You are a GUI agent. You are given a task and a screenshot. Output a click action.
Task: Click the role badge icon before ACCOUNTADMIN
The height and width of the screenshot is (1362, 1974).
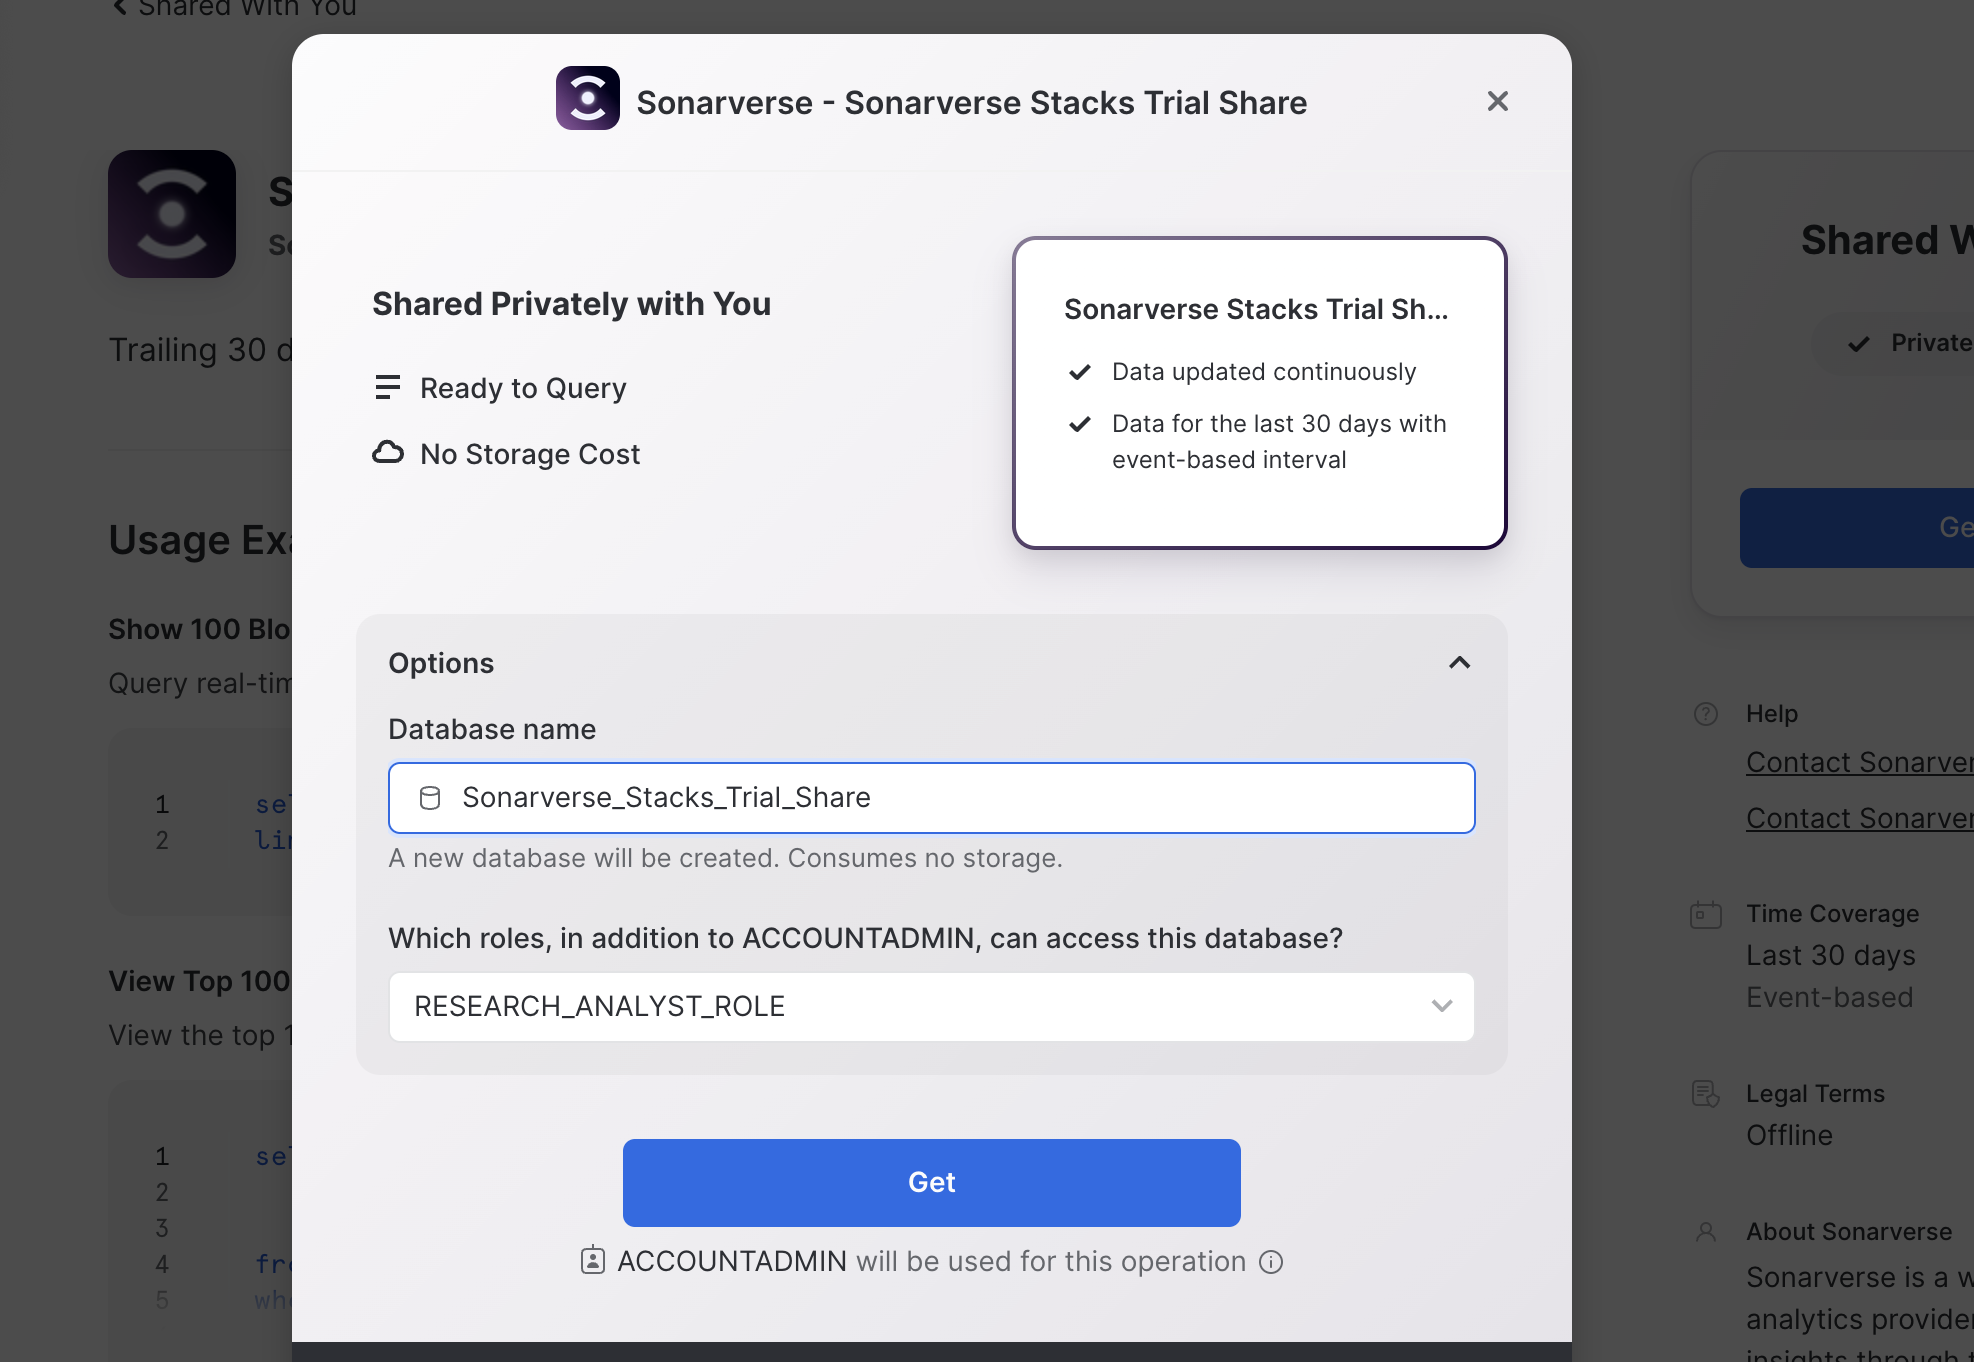pos(592,1261)
